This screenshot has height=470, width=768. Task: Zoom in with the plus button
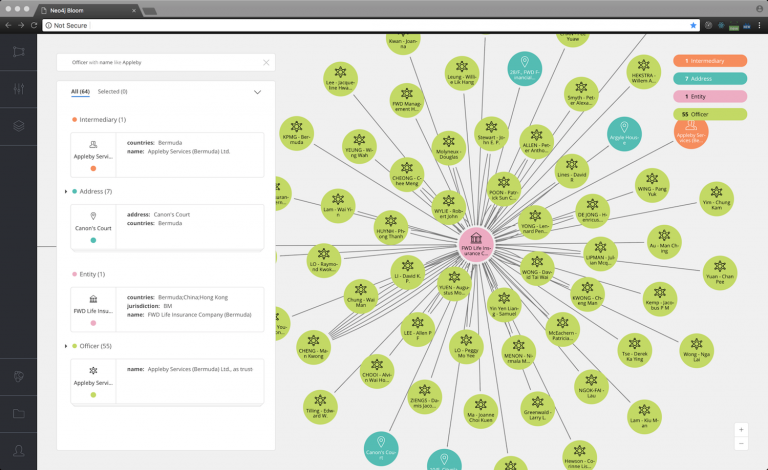pyautogui.click(x=741, y=429)
